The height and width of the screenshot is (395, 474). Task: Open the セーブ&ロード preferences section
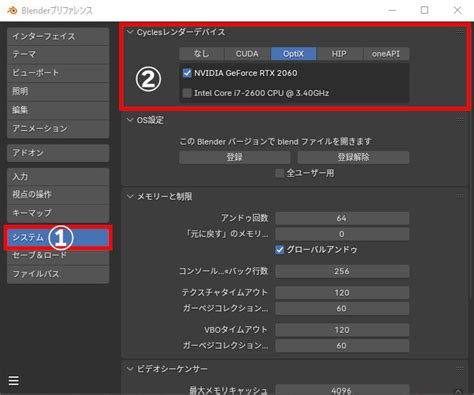tap(58, 256)
